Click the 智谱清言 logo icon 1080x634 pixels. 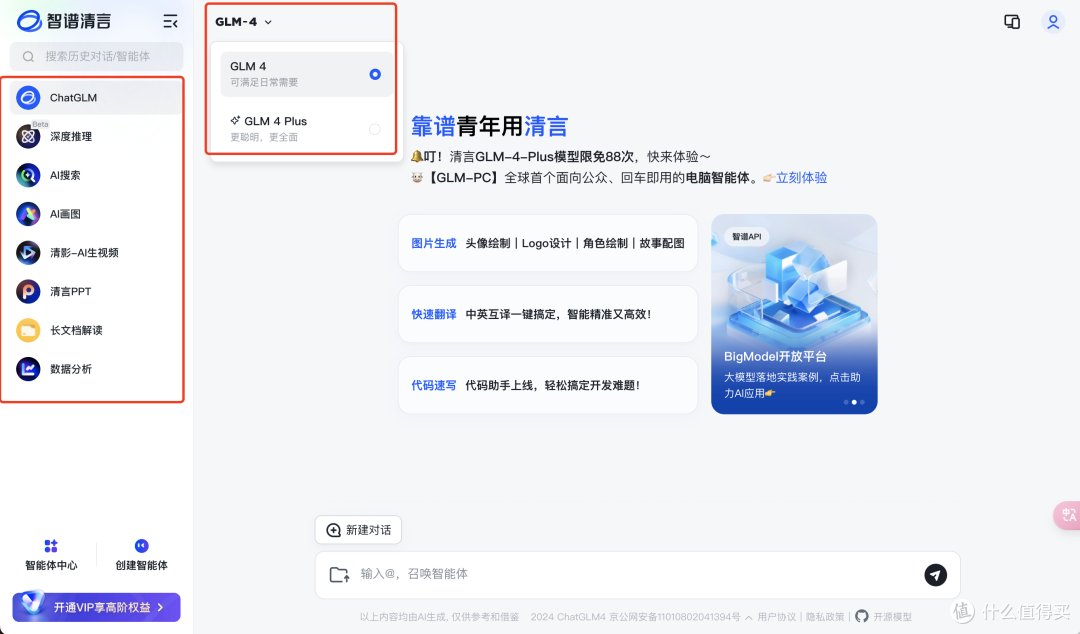pos(29,21)
